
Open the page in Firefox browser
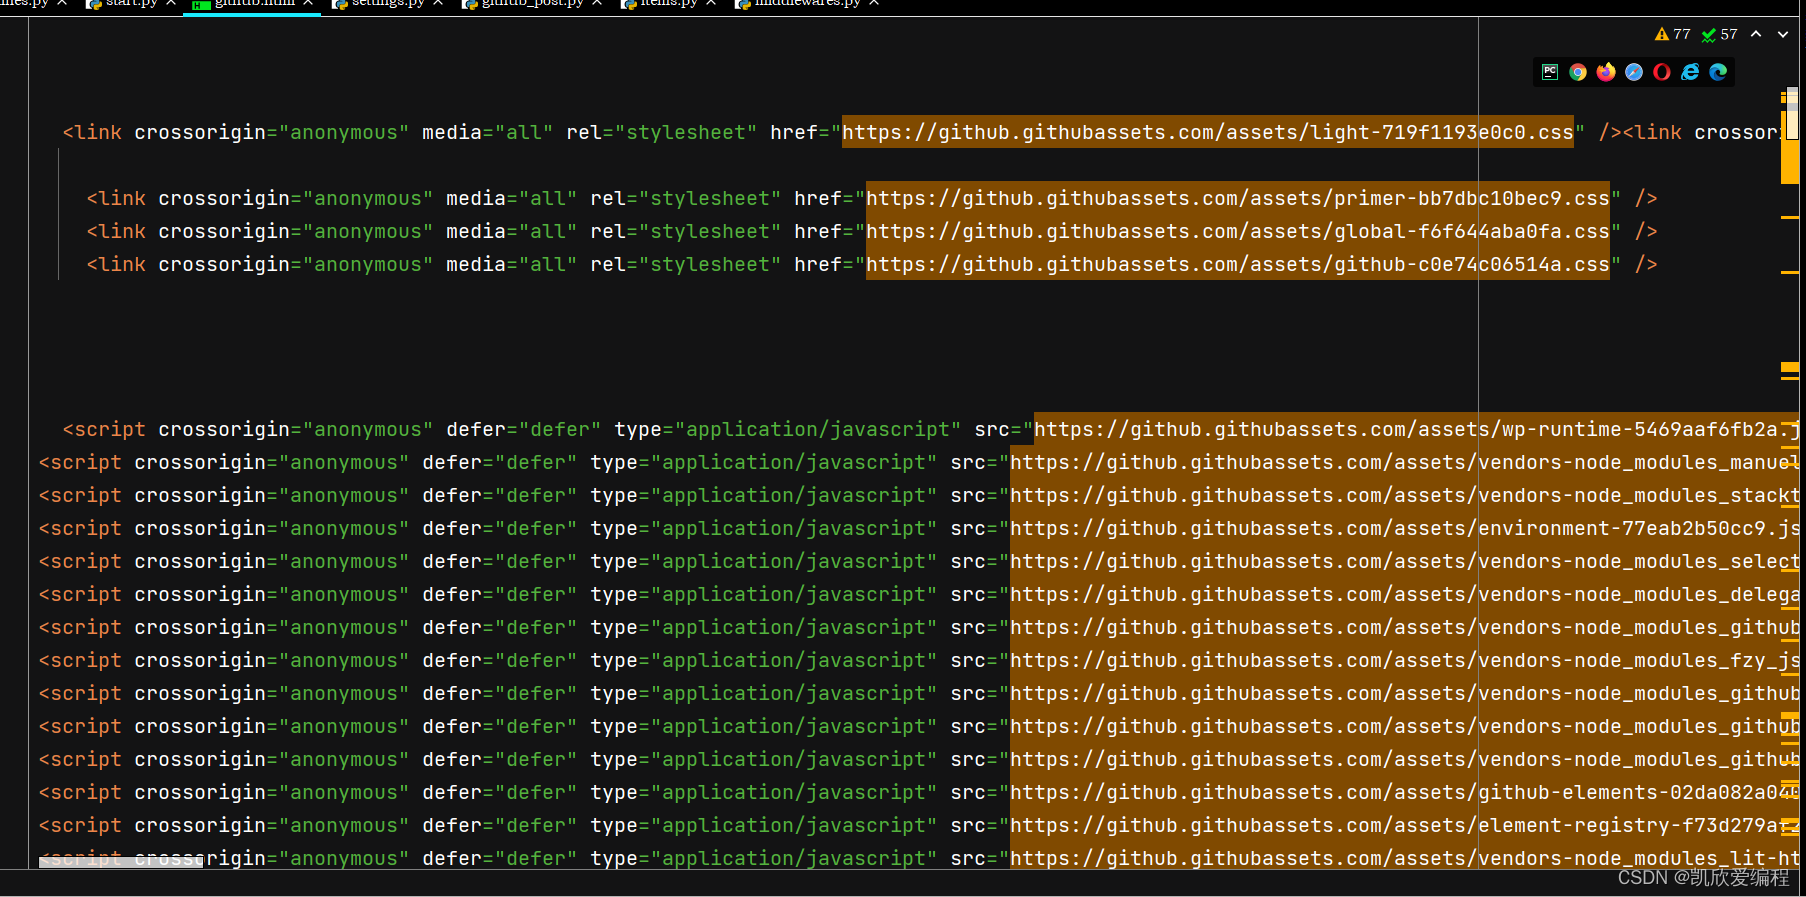1606,72
